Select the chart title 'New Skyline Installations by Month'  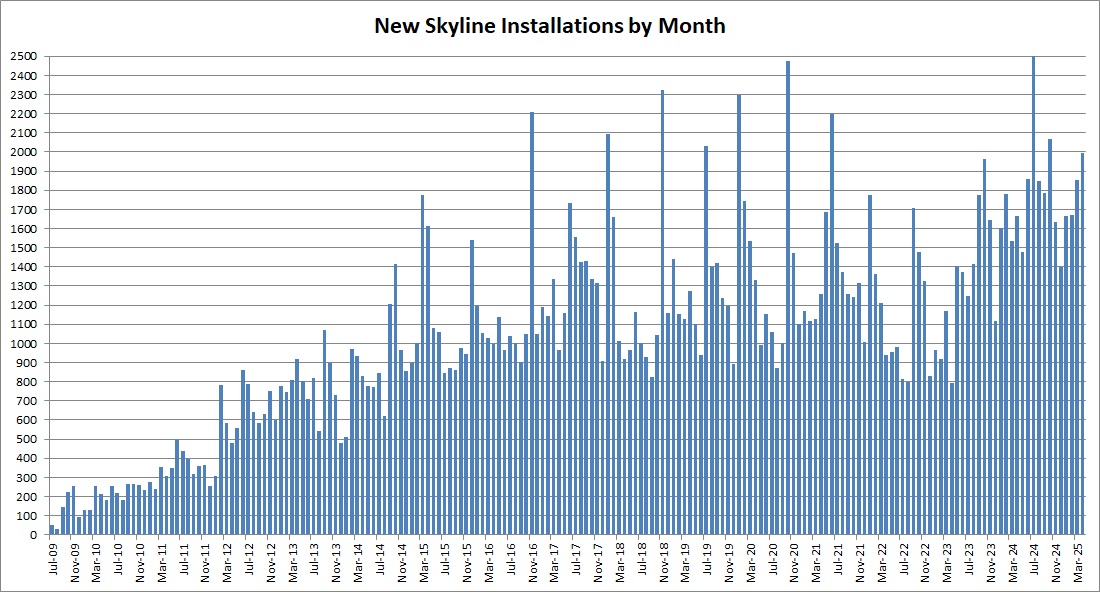tap(549, 26)
